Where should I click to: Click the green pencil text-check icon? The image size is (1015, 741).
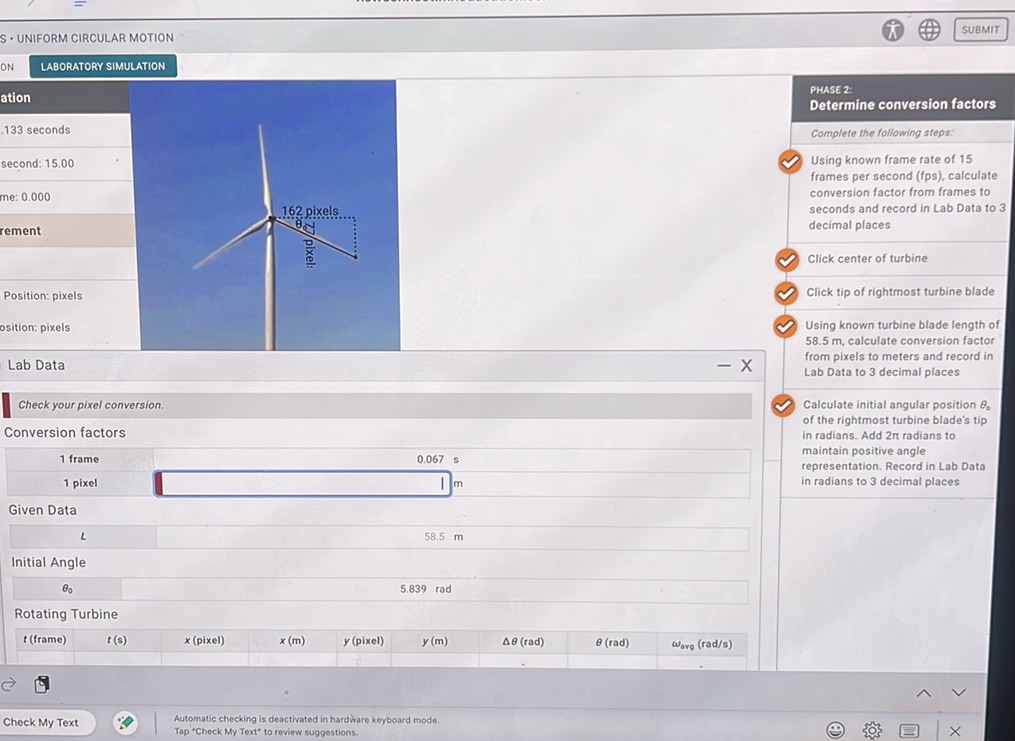click(x=125, y=722)
